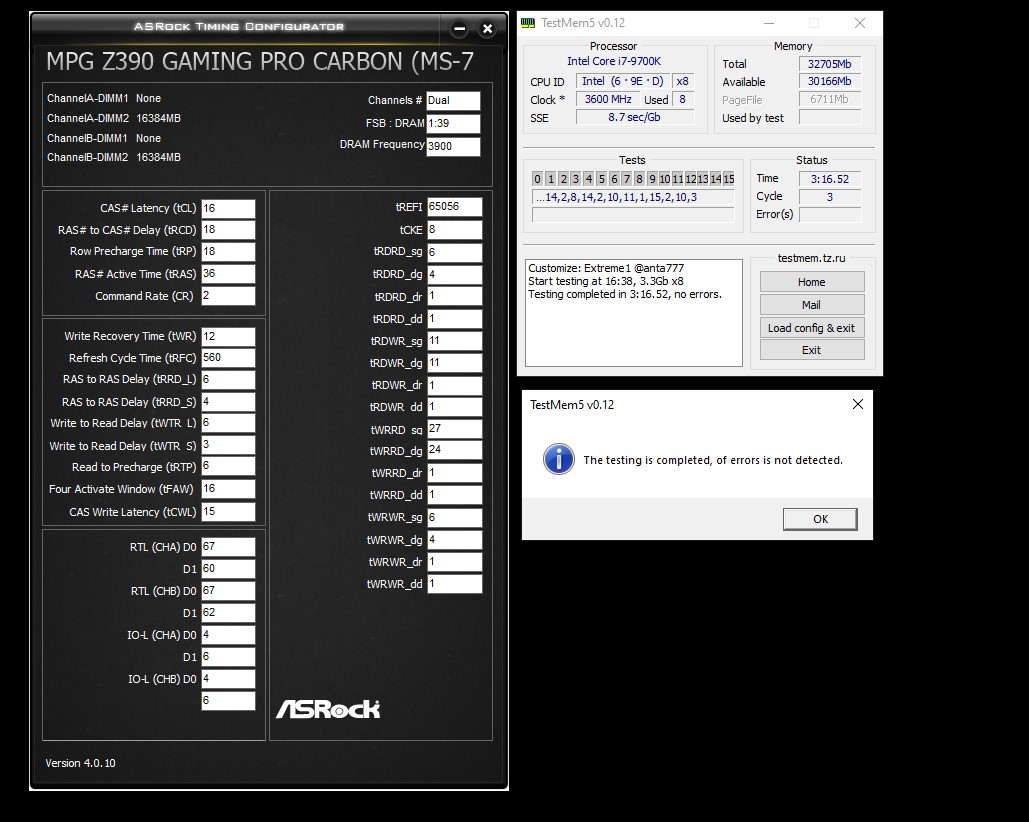Click the tWTR_S value field
The image size is (1029, 822).
coord(228,445)
